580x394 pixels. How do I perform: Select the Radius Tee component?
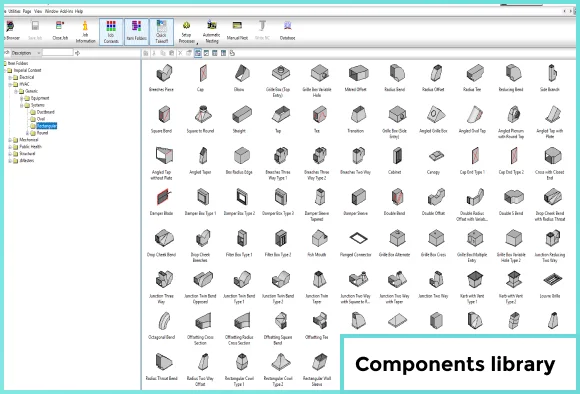pos(472,78)
